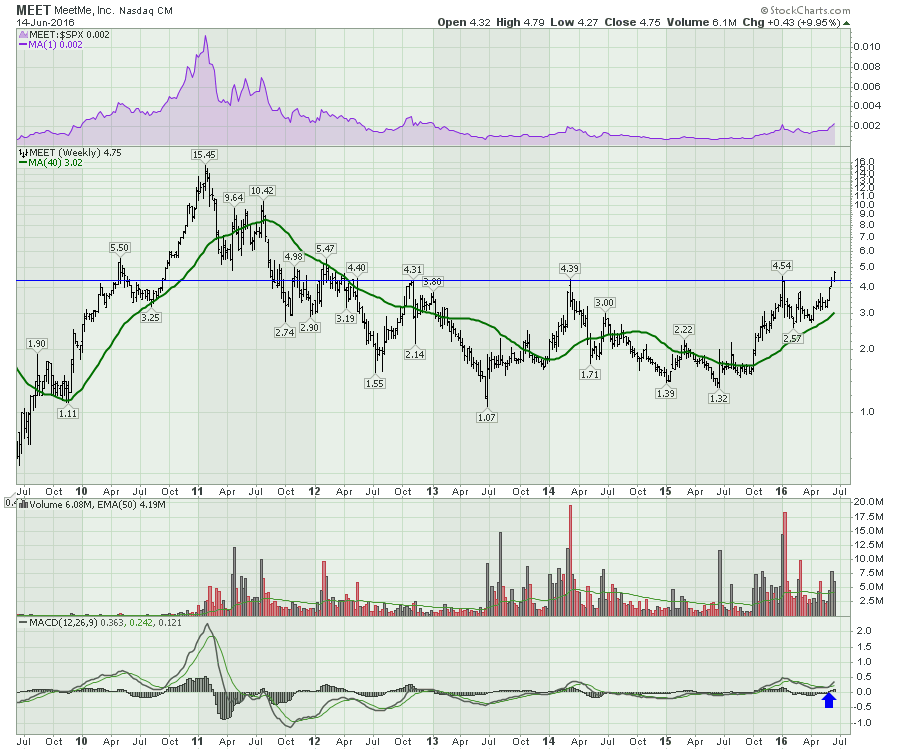
Task: Click the 5.50 price label
Action: pyautogui.click(x=119, y=247)
